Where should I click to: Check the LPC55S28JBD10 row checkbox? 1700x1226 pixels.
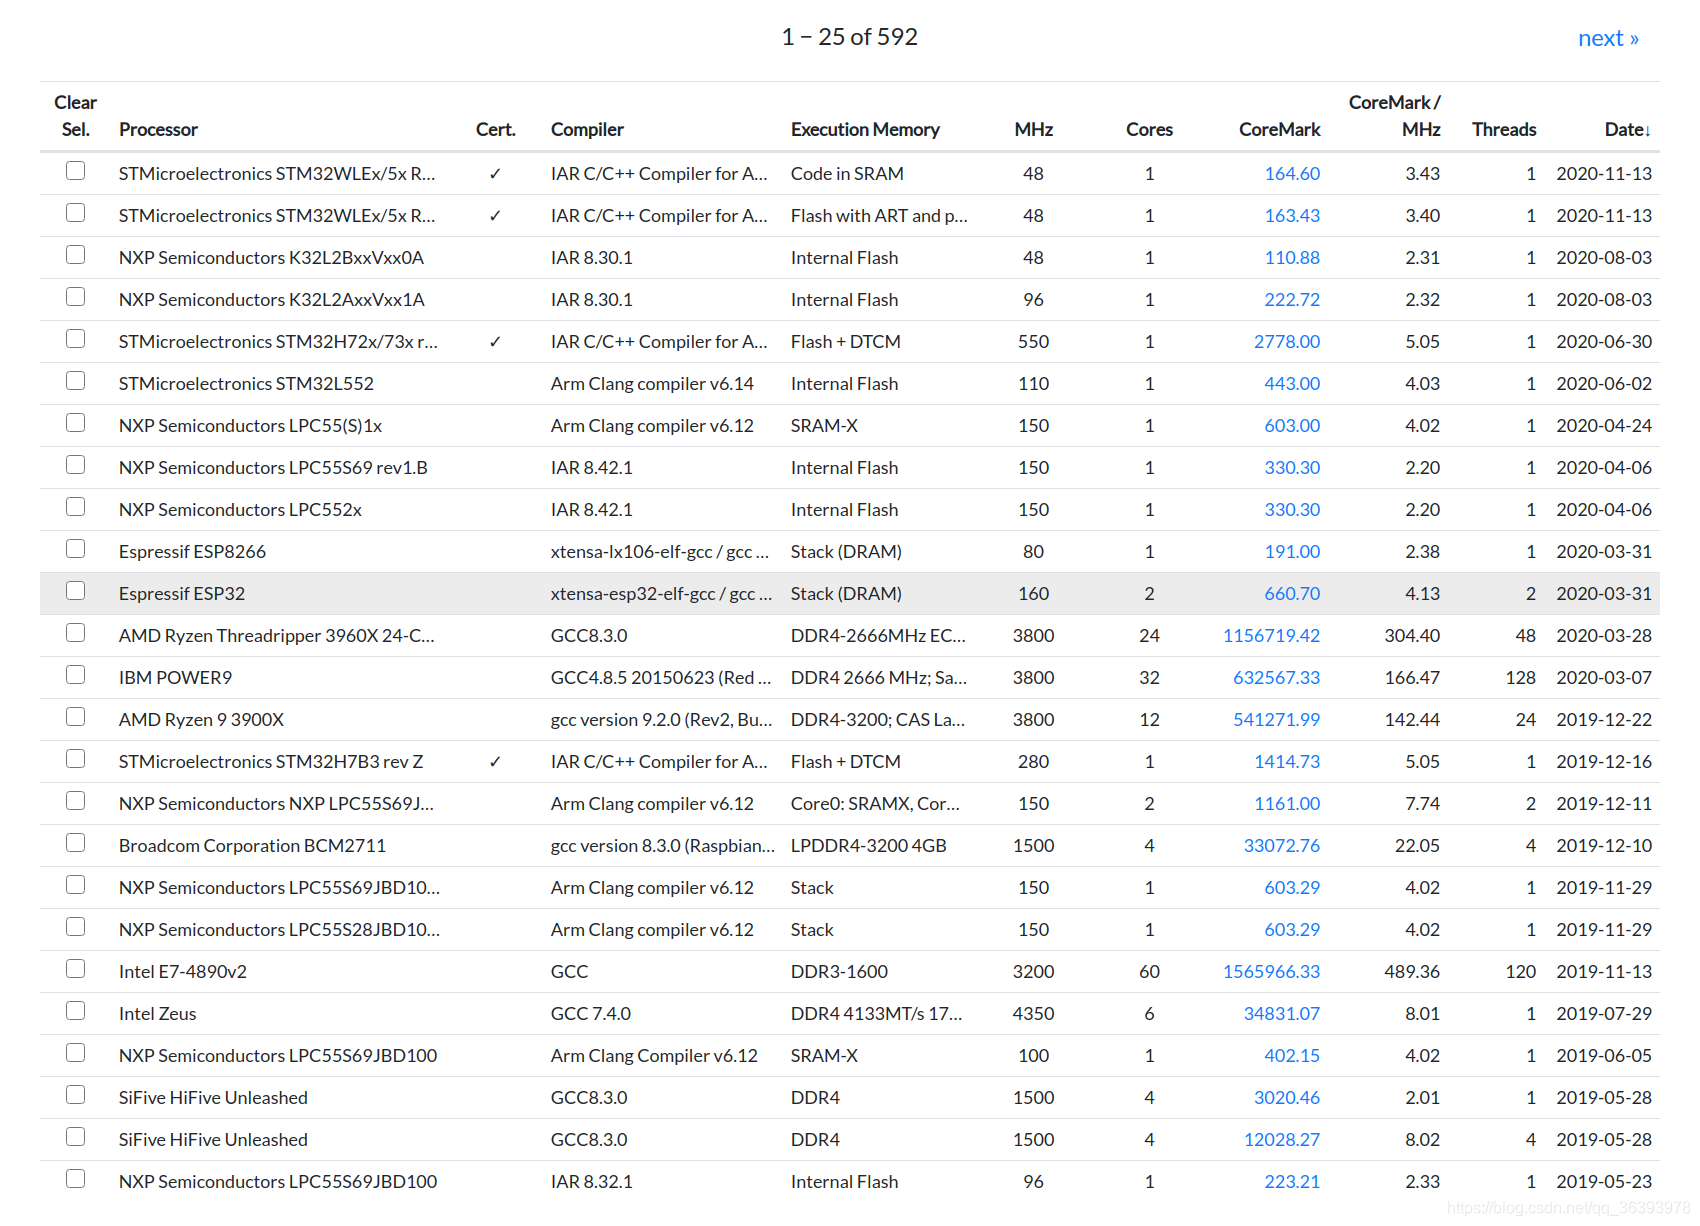pos(75,927)
